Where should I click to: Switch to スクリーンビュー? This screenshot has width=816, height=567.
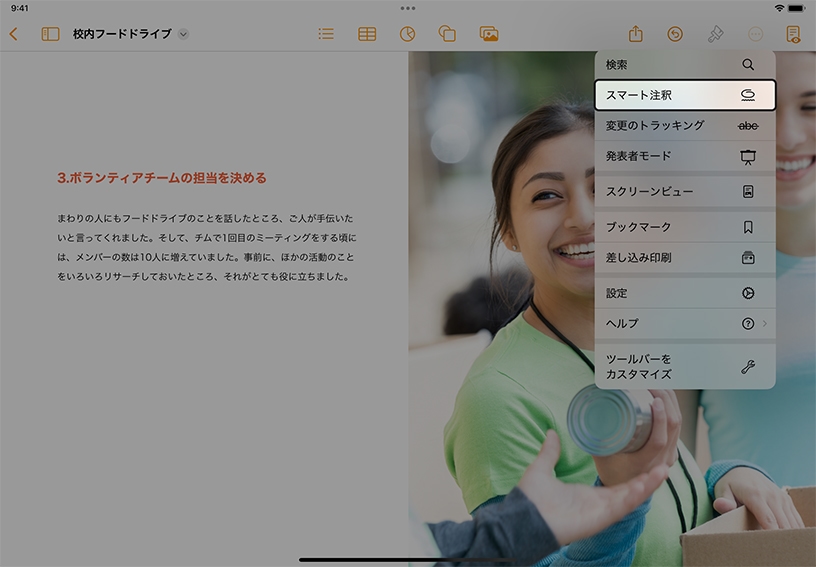click(x=684, y=191)
